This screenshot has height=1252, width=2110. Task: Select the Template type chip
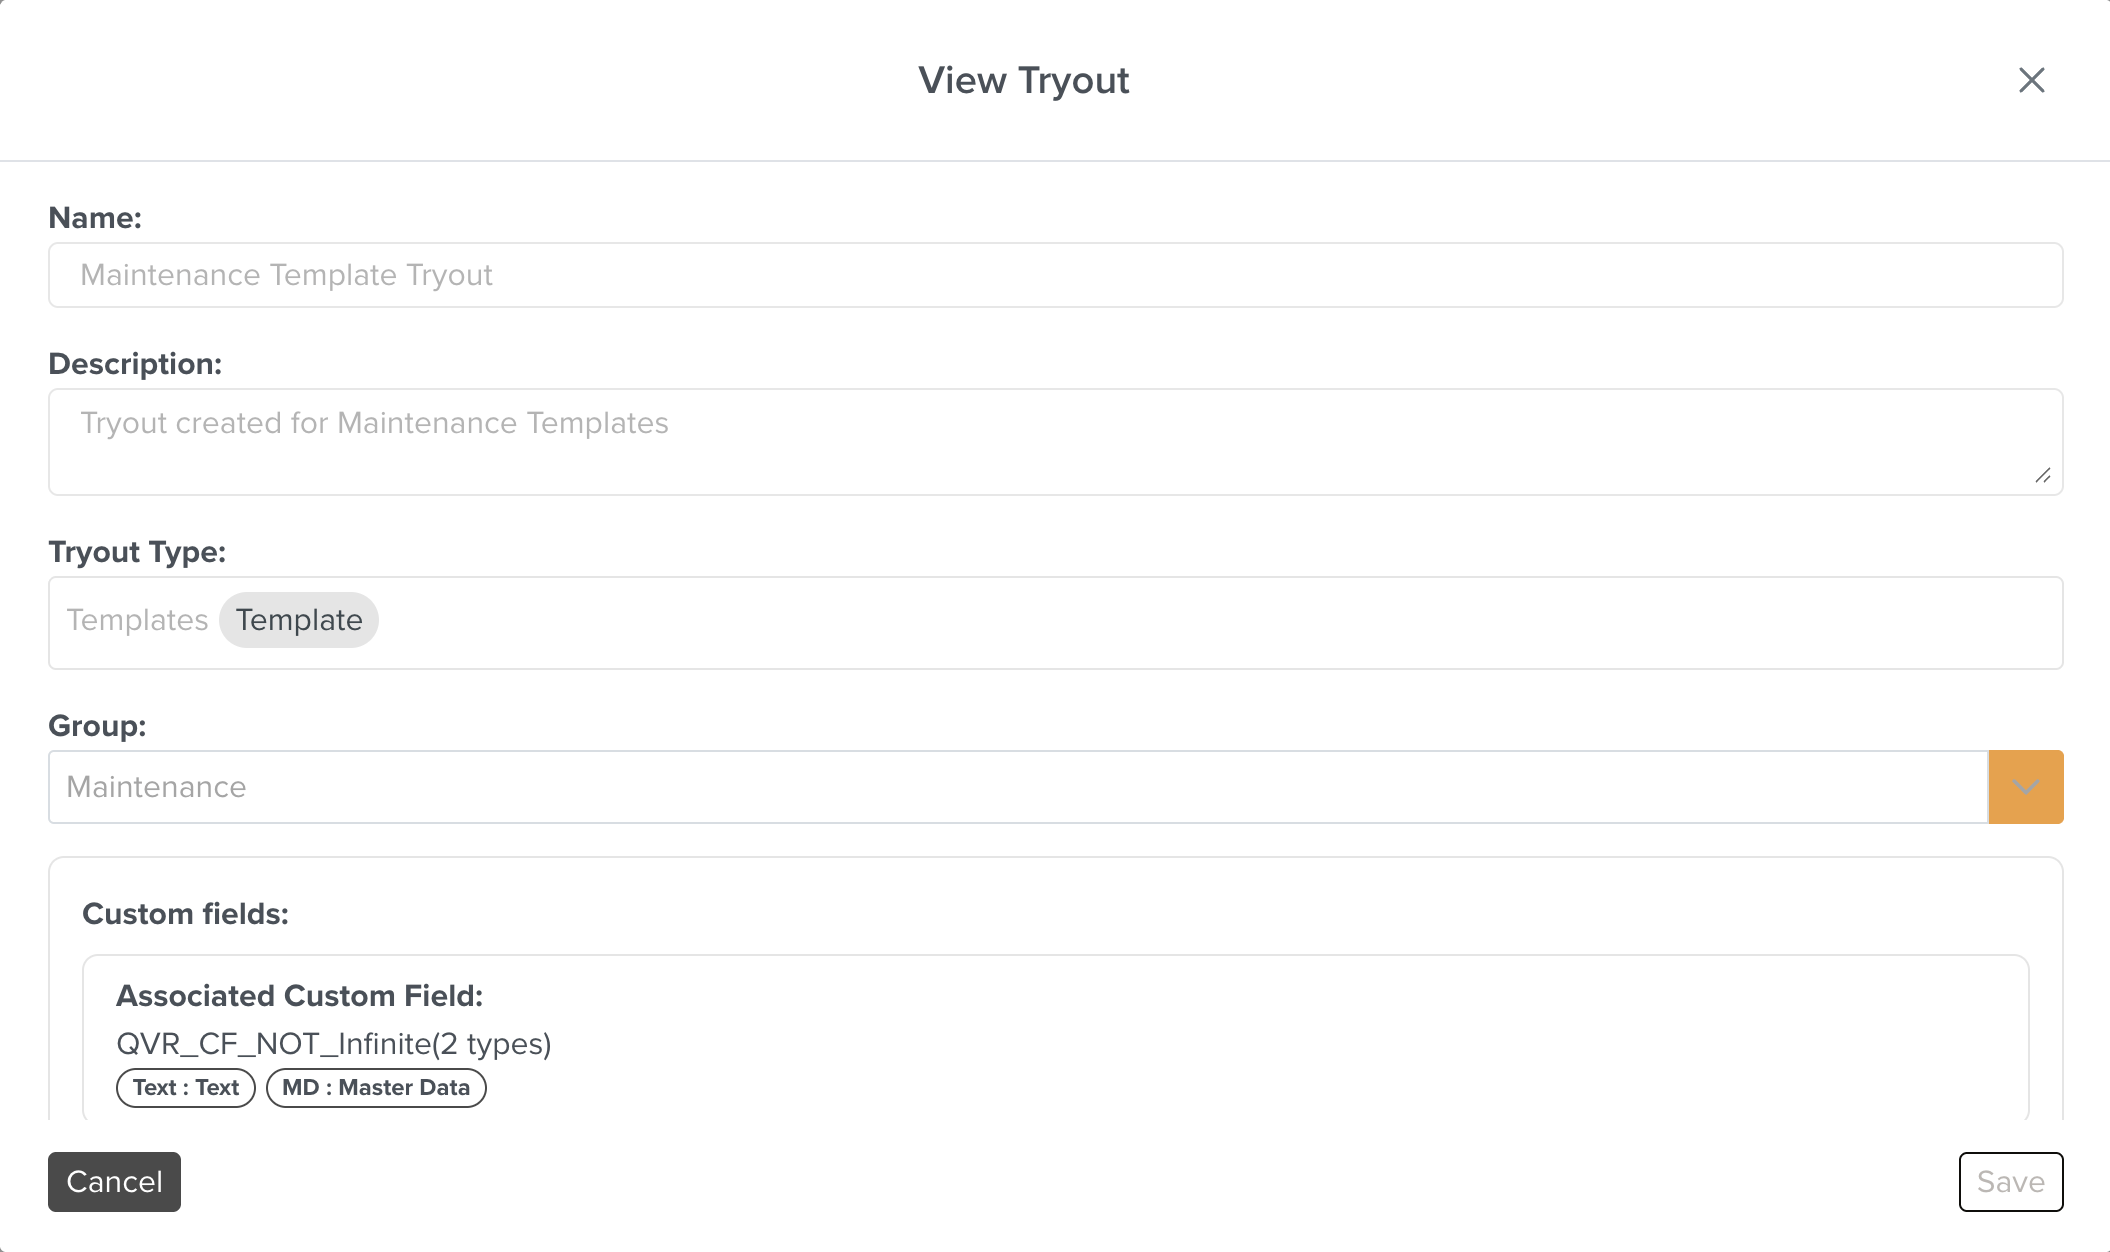[x=298, y=620]
